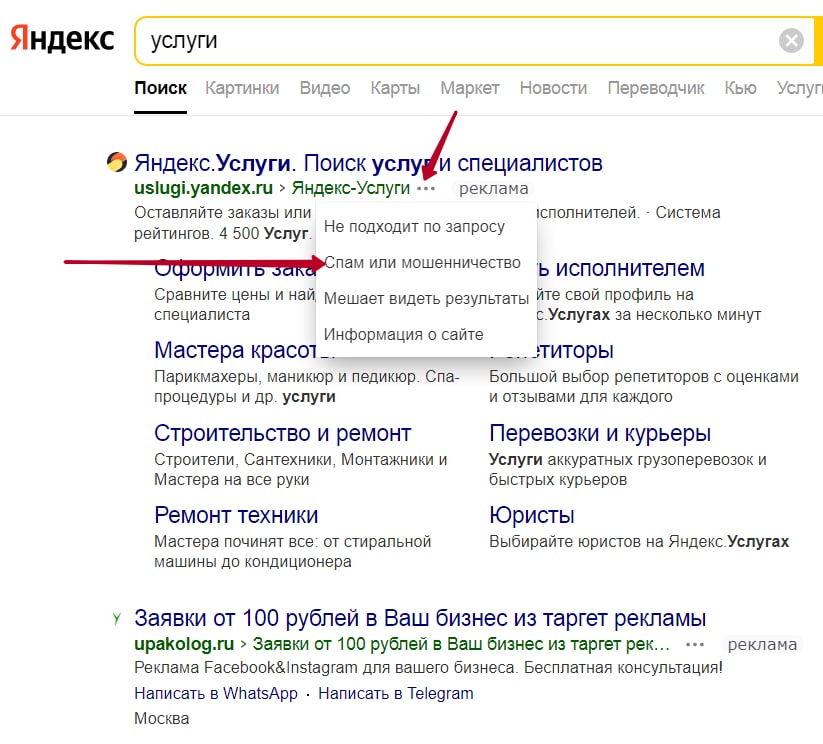Viewport: 823px width, 744px height.
Task: Click the Яндекс.Услуги favicon icon
Action: tap(117, 162)
